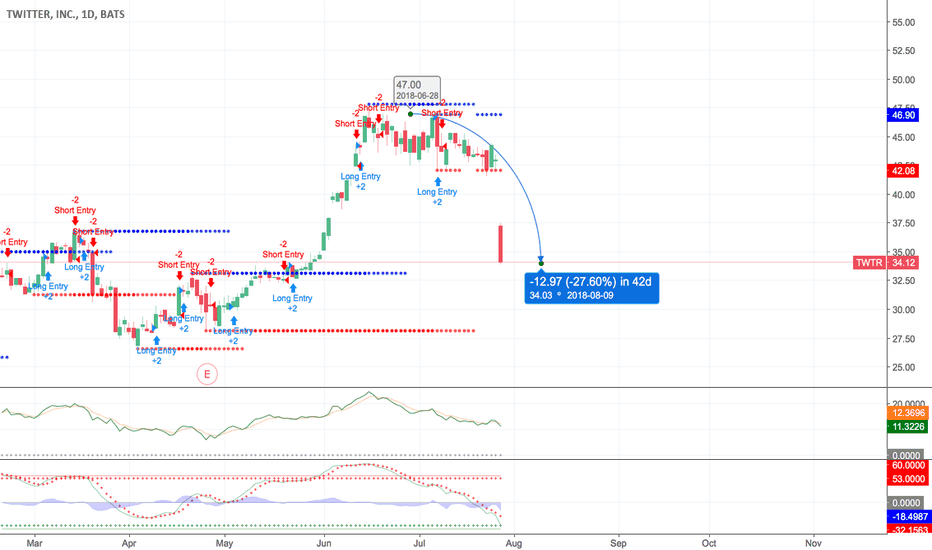This screenshot has width=932, height=550.
Task: Click the green measurement end dot above blue label
Action: click(x=541, y=263)
